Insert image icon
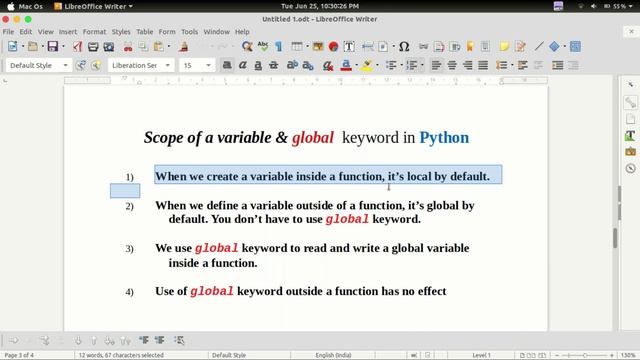640x360 pixels. (318, 47)
